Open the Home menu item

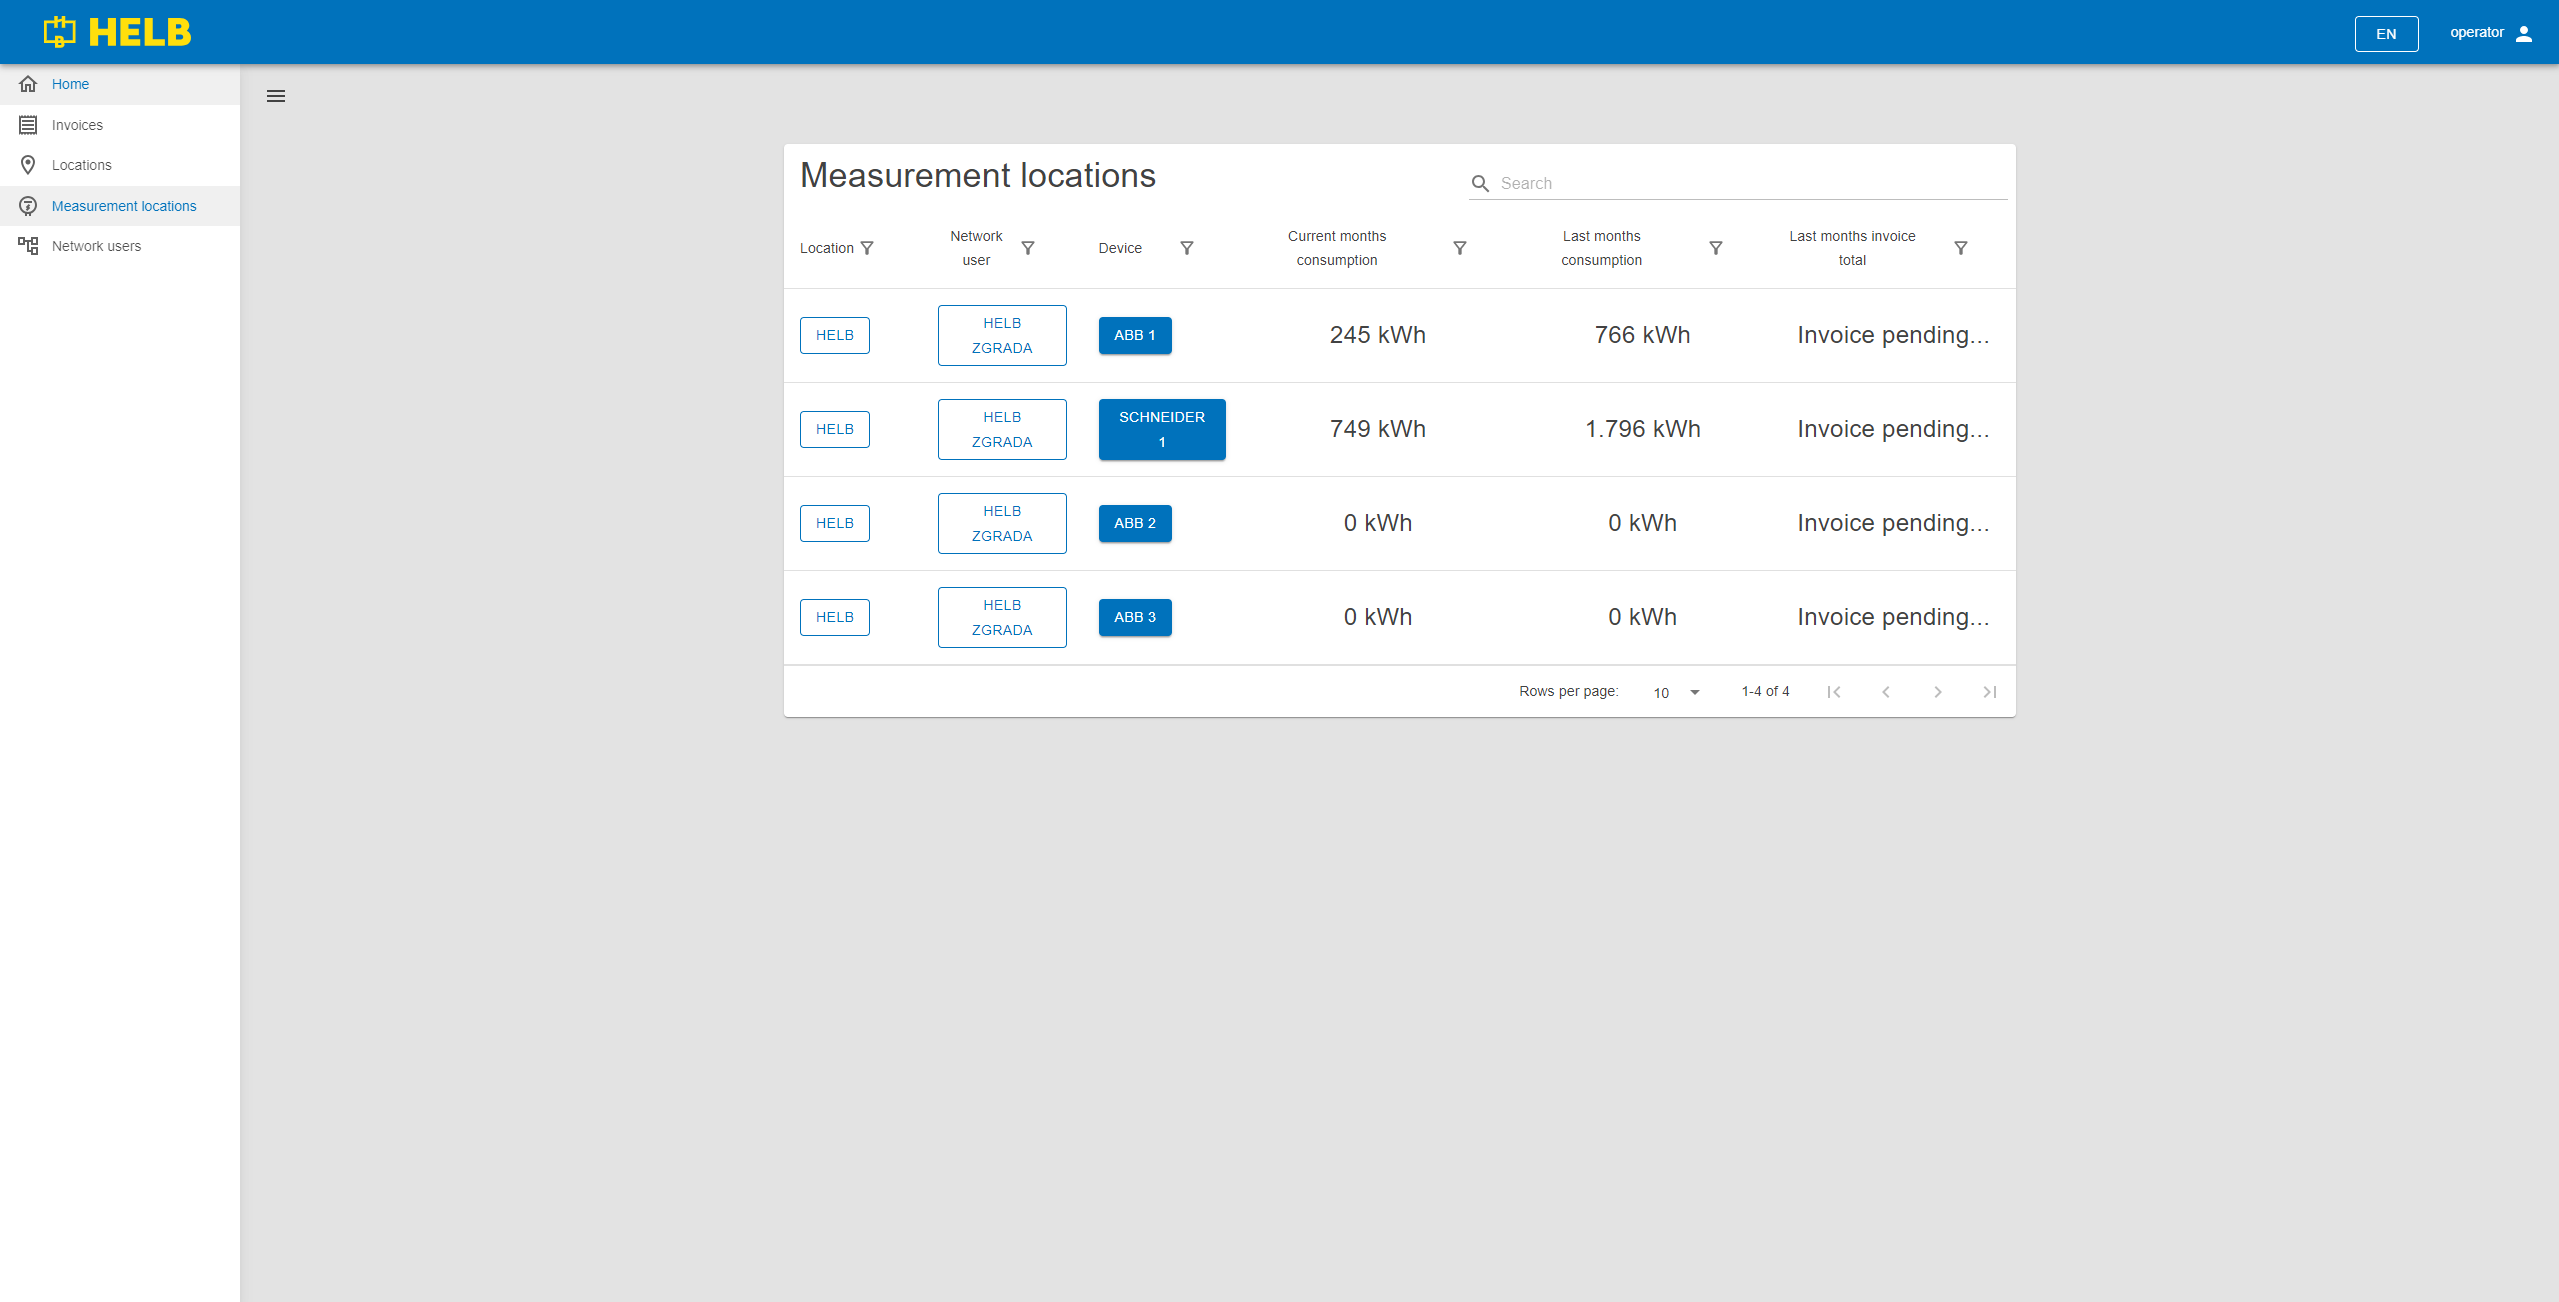point(120,84)
